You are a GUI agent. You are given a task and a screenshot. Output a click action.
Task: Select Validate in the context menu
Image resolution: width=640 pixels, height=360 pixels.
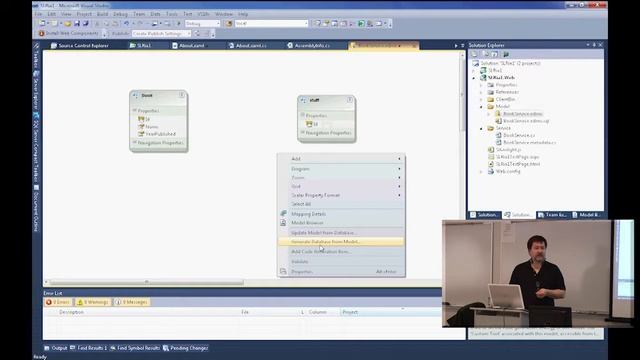coord(341,262)
